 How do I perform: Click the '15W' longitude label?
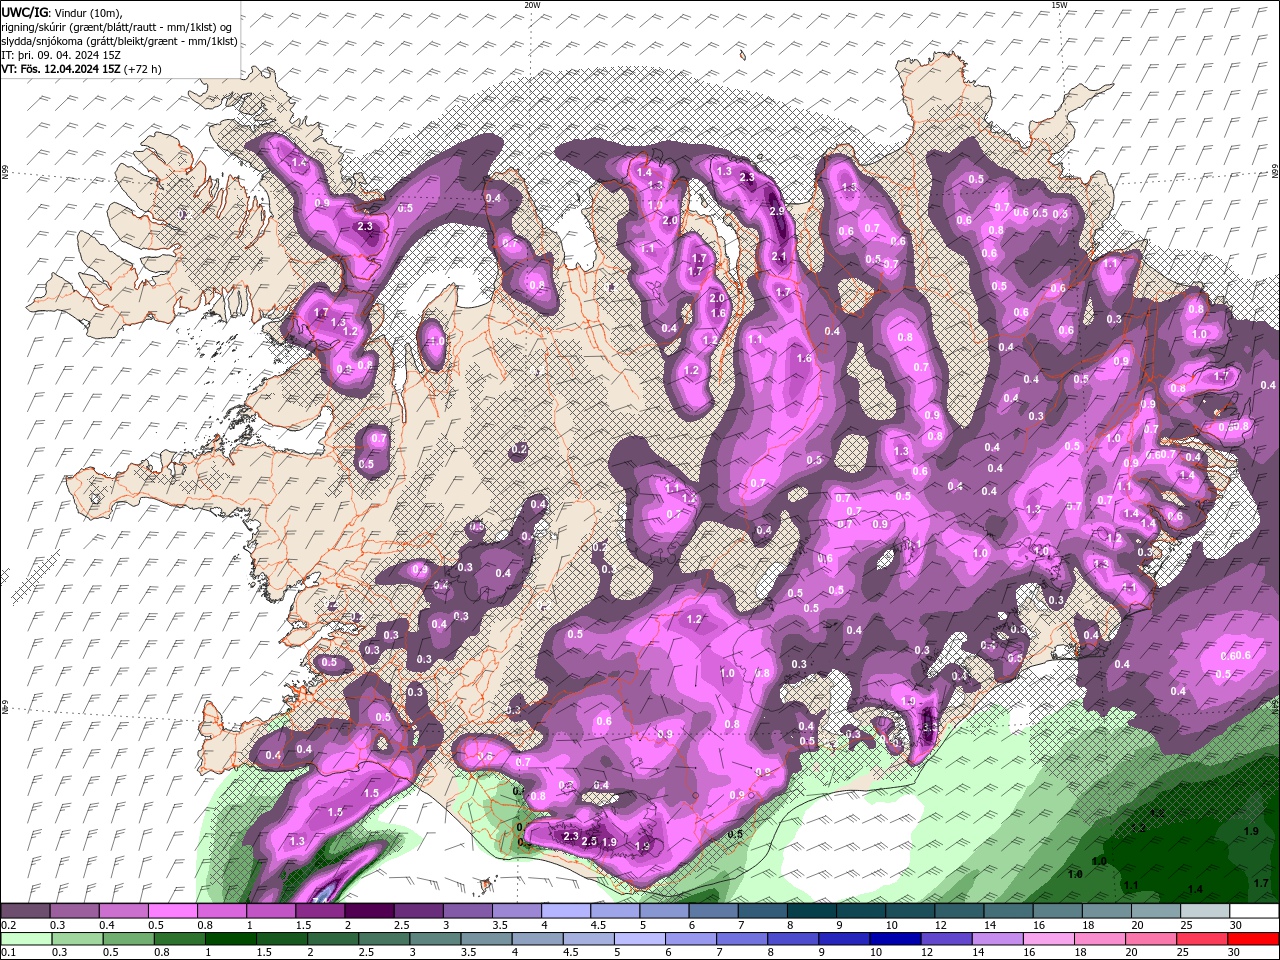pos(1059,5)
